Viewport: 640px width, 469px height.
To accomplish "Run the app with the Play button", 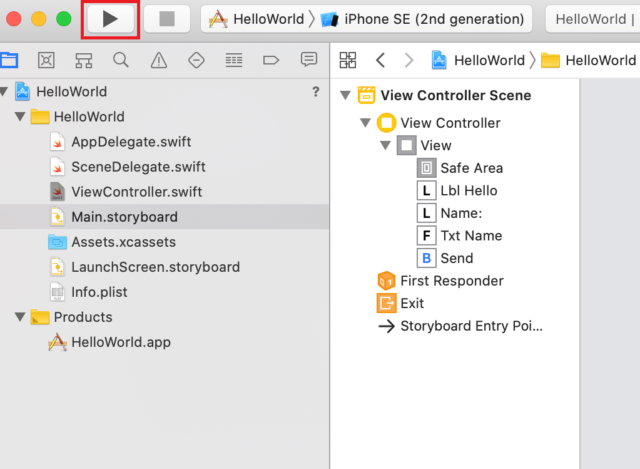I will pyautogui.click(x=110, y=19).
